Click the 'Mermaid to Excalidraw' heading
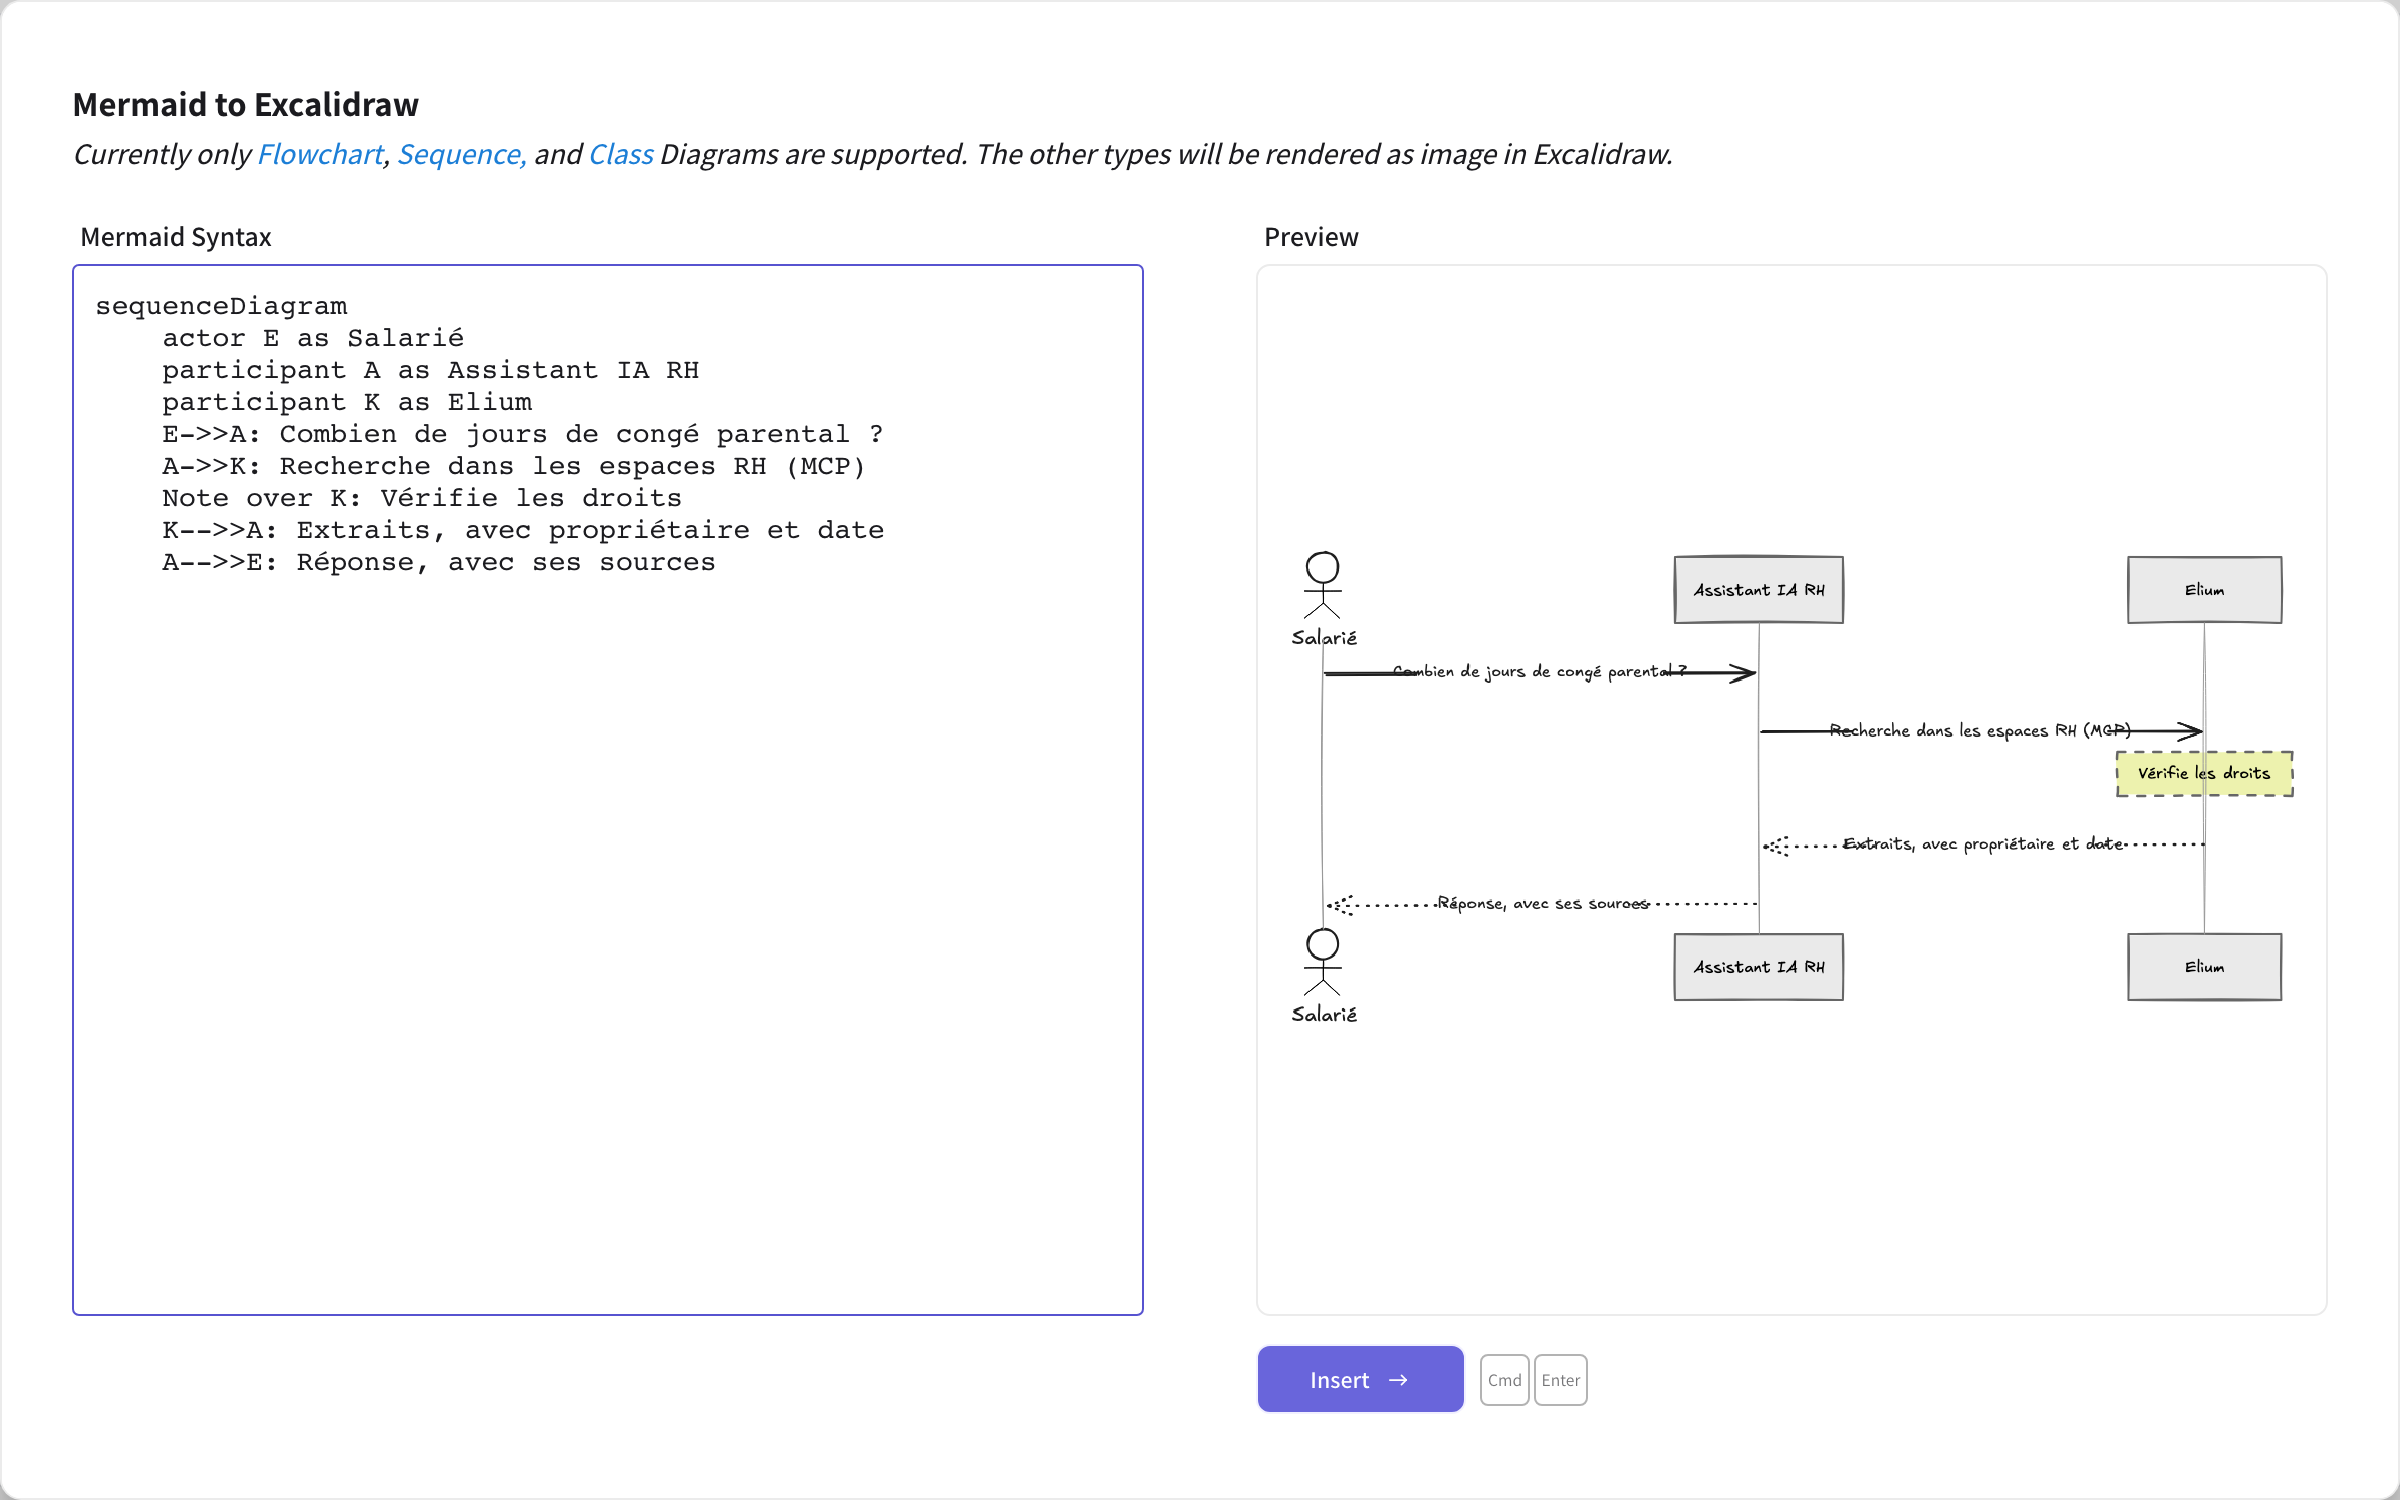The image size is (2400, 1500). click(x=246, y=104)
